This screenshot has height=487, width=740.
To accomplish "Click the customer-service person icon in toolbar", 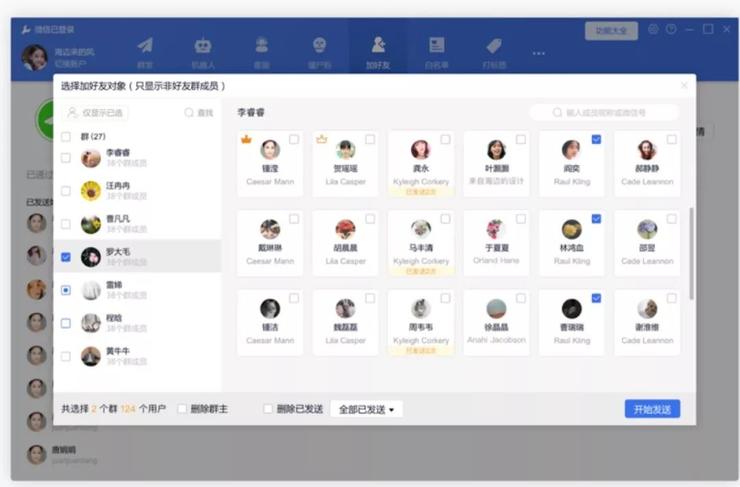I will pyautogui.click(x=261, y=45).
